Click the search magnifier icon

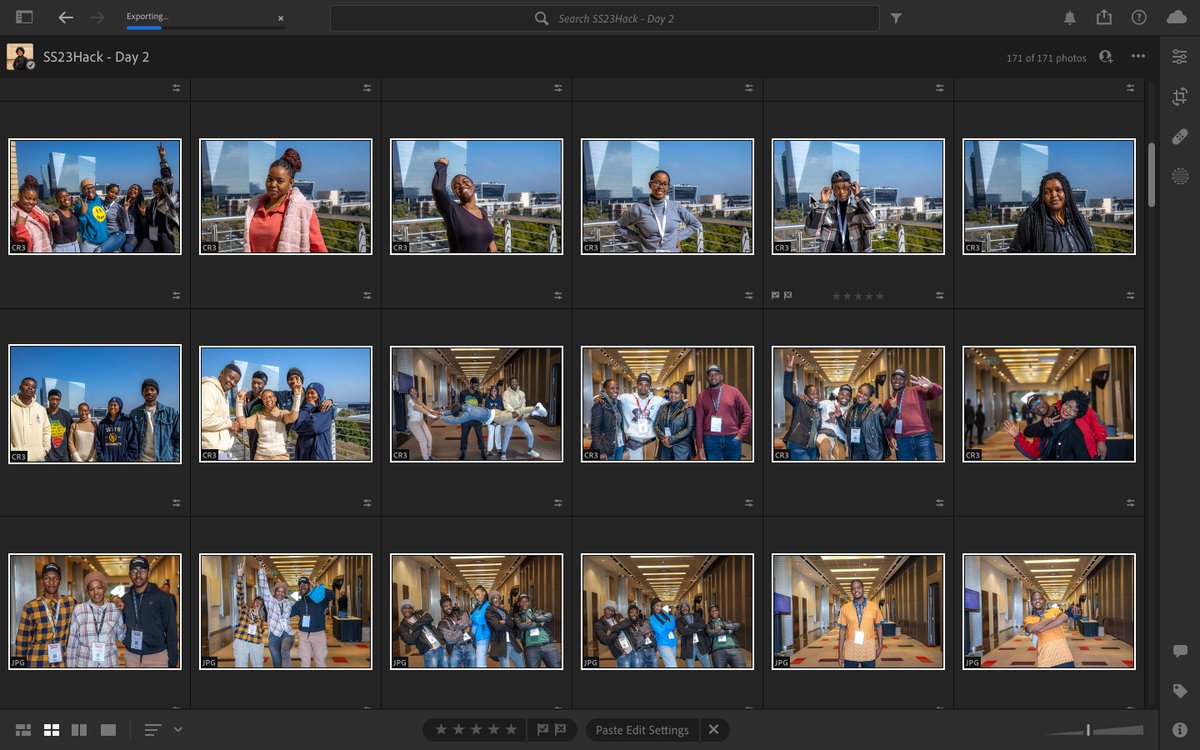pyautogui.click(x=542, y=18)
